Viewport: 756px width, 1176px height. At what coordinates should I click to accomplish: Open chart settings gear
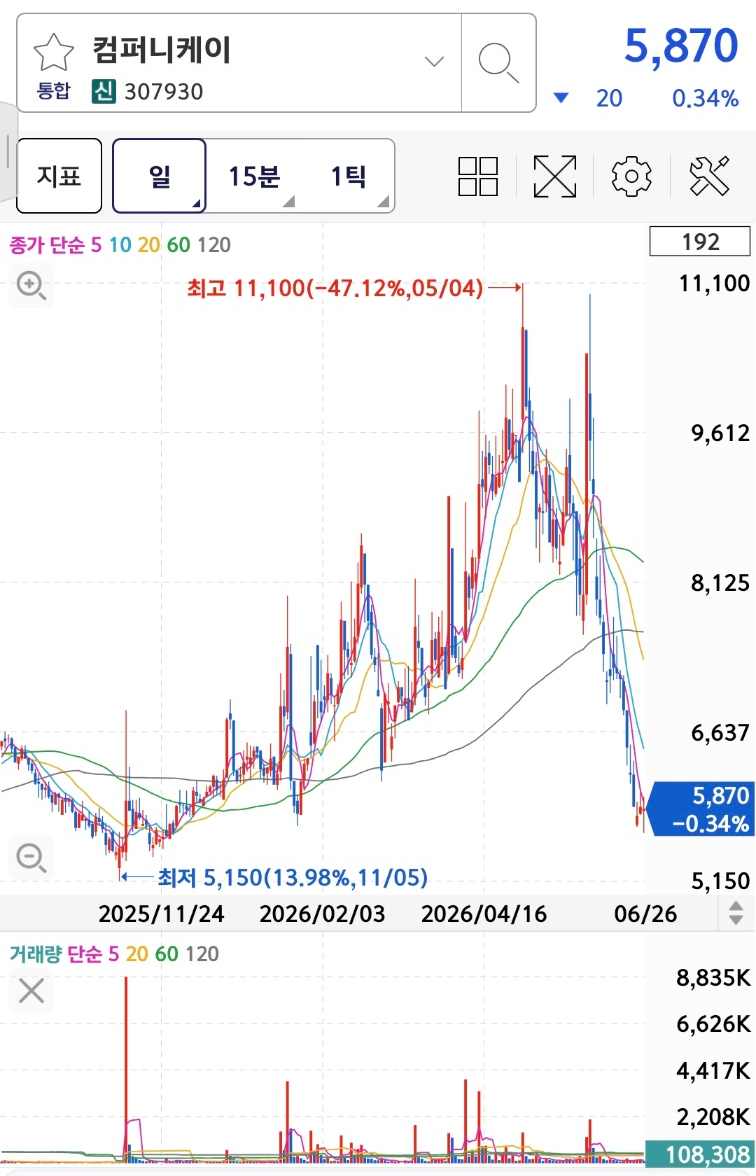pyautogui.click(x=632, y=176)
